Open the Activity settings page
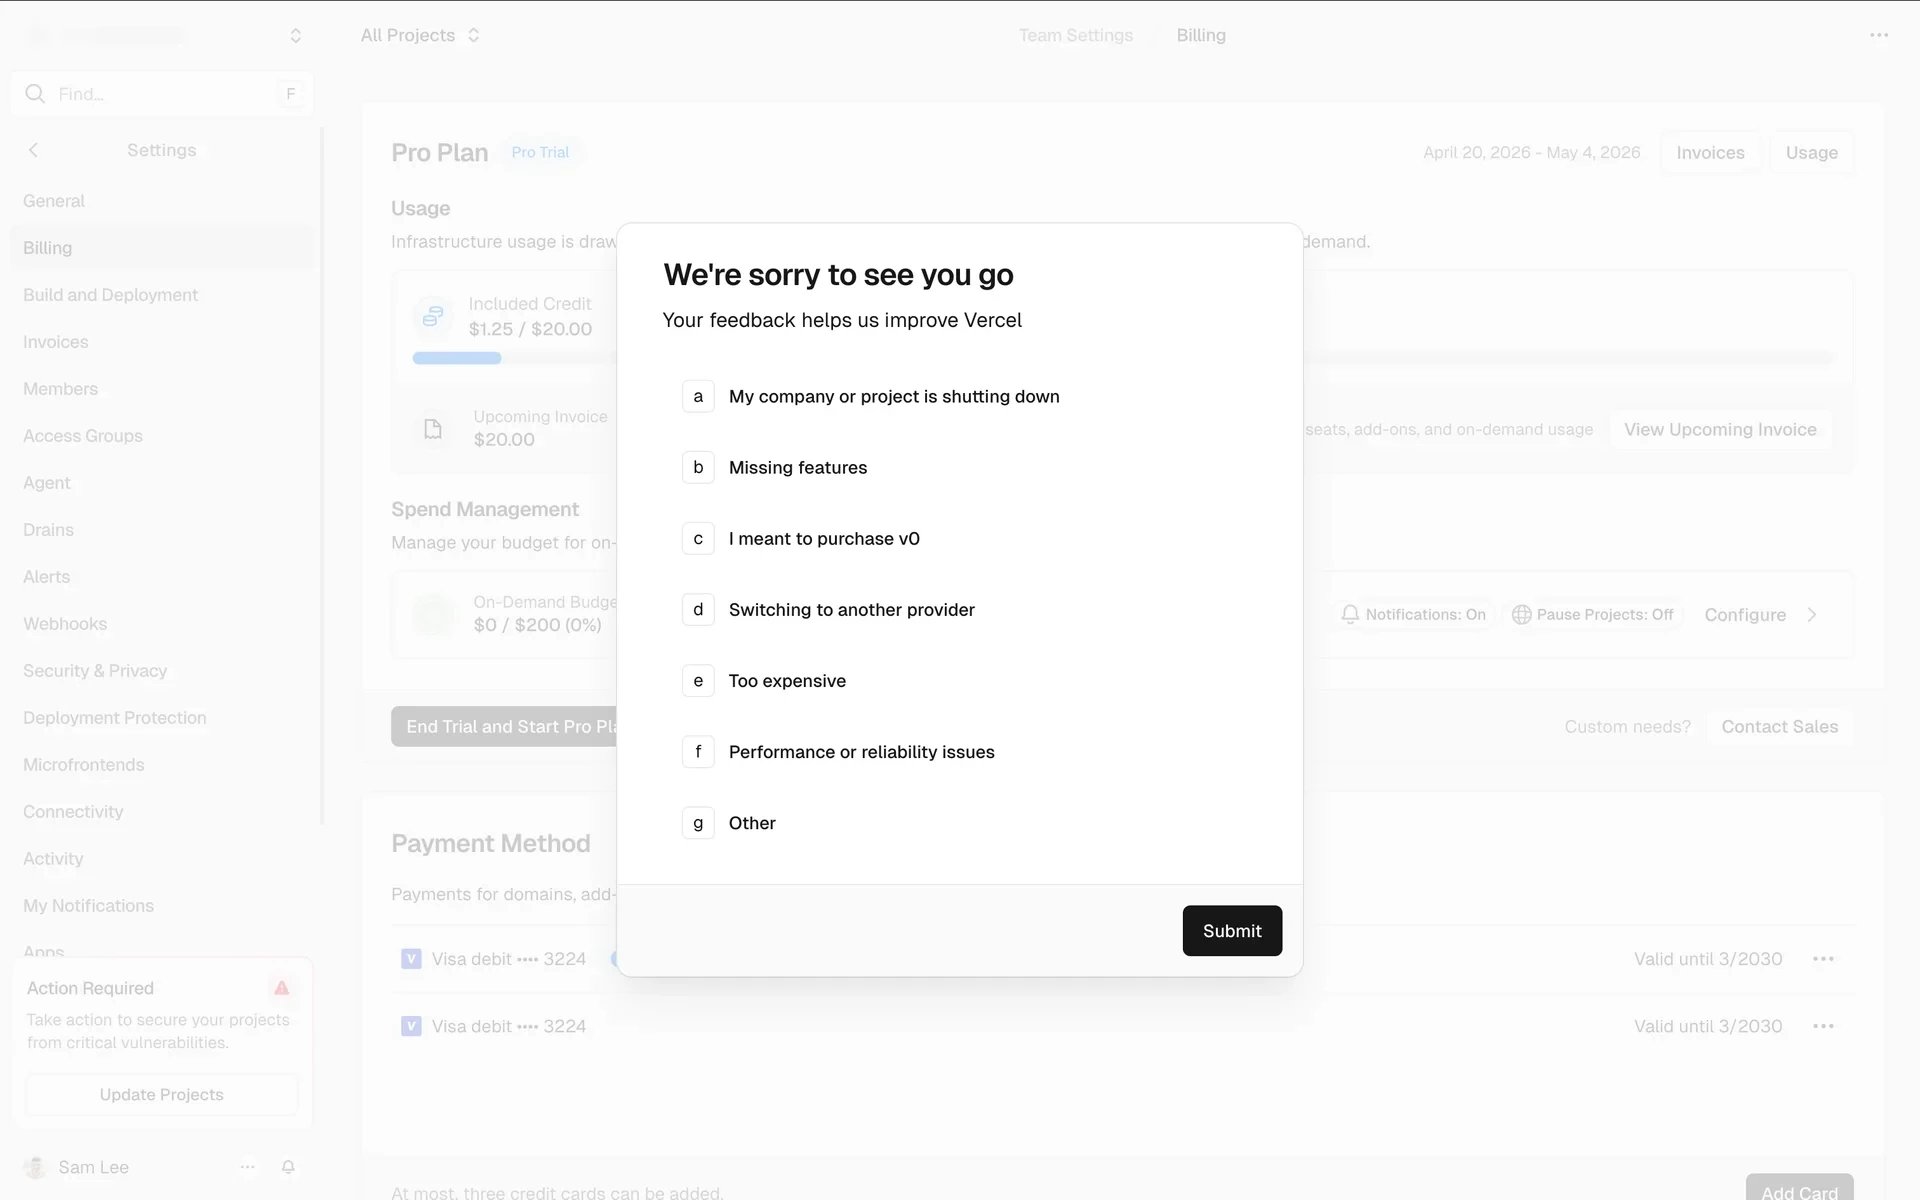Image resolution: width=1920 pixels, height=1200 pixels. point(163,859)
